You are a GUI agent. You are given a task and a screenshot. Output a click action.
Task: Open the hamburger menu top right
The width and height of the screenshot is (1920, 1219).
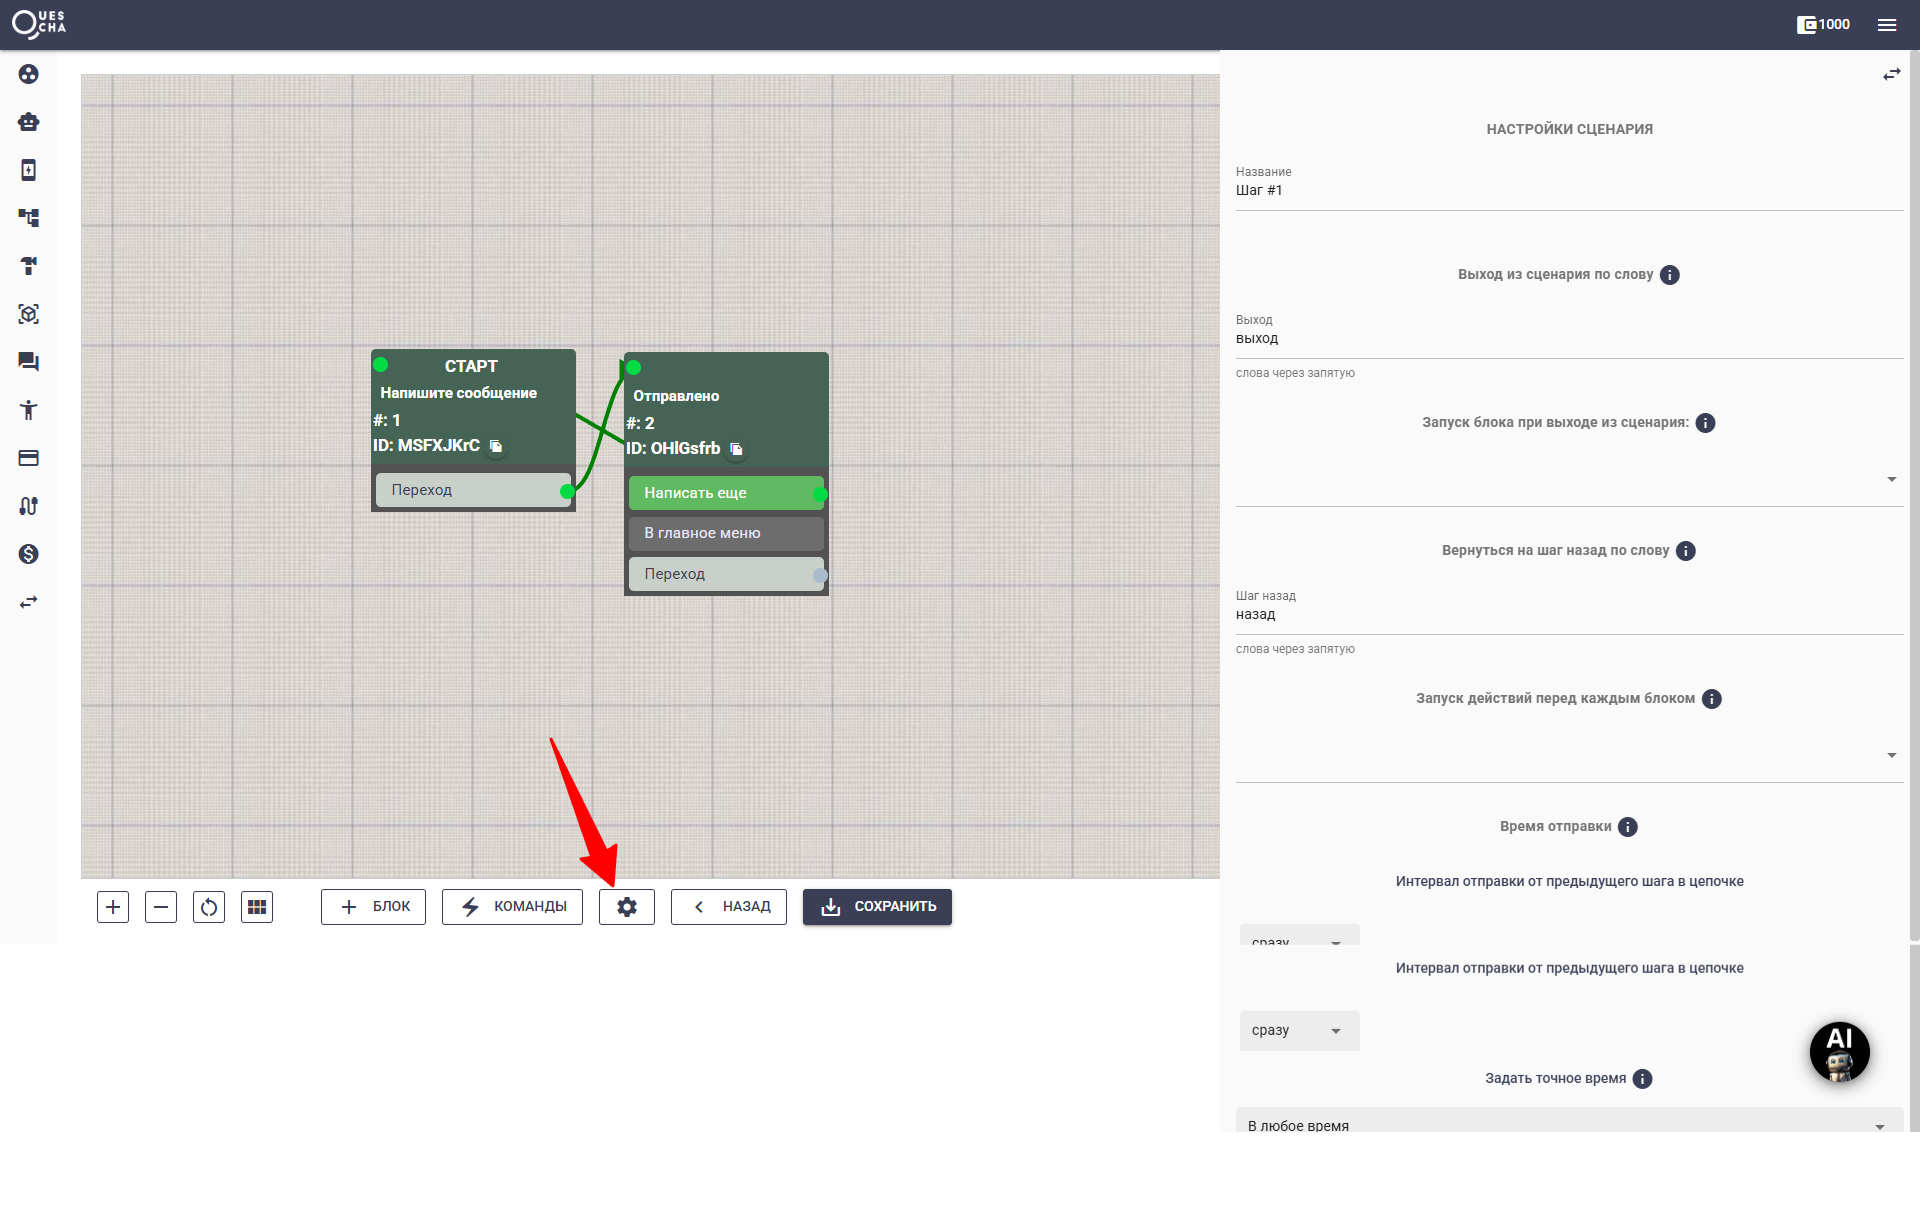point(1887,25)
